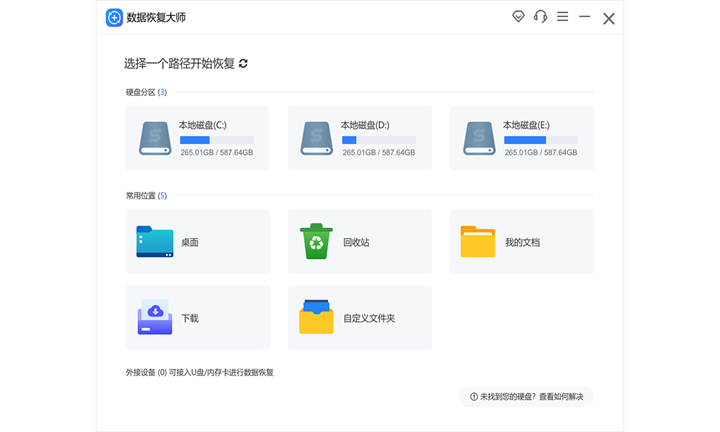Open the VIP diamond icon in title bar
The height and width of the screenshot is (432, 720).
[x=518, y=17]
